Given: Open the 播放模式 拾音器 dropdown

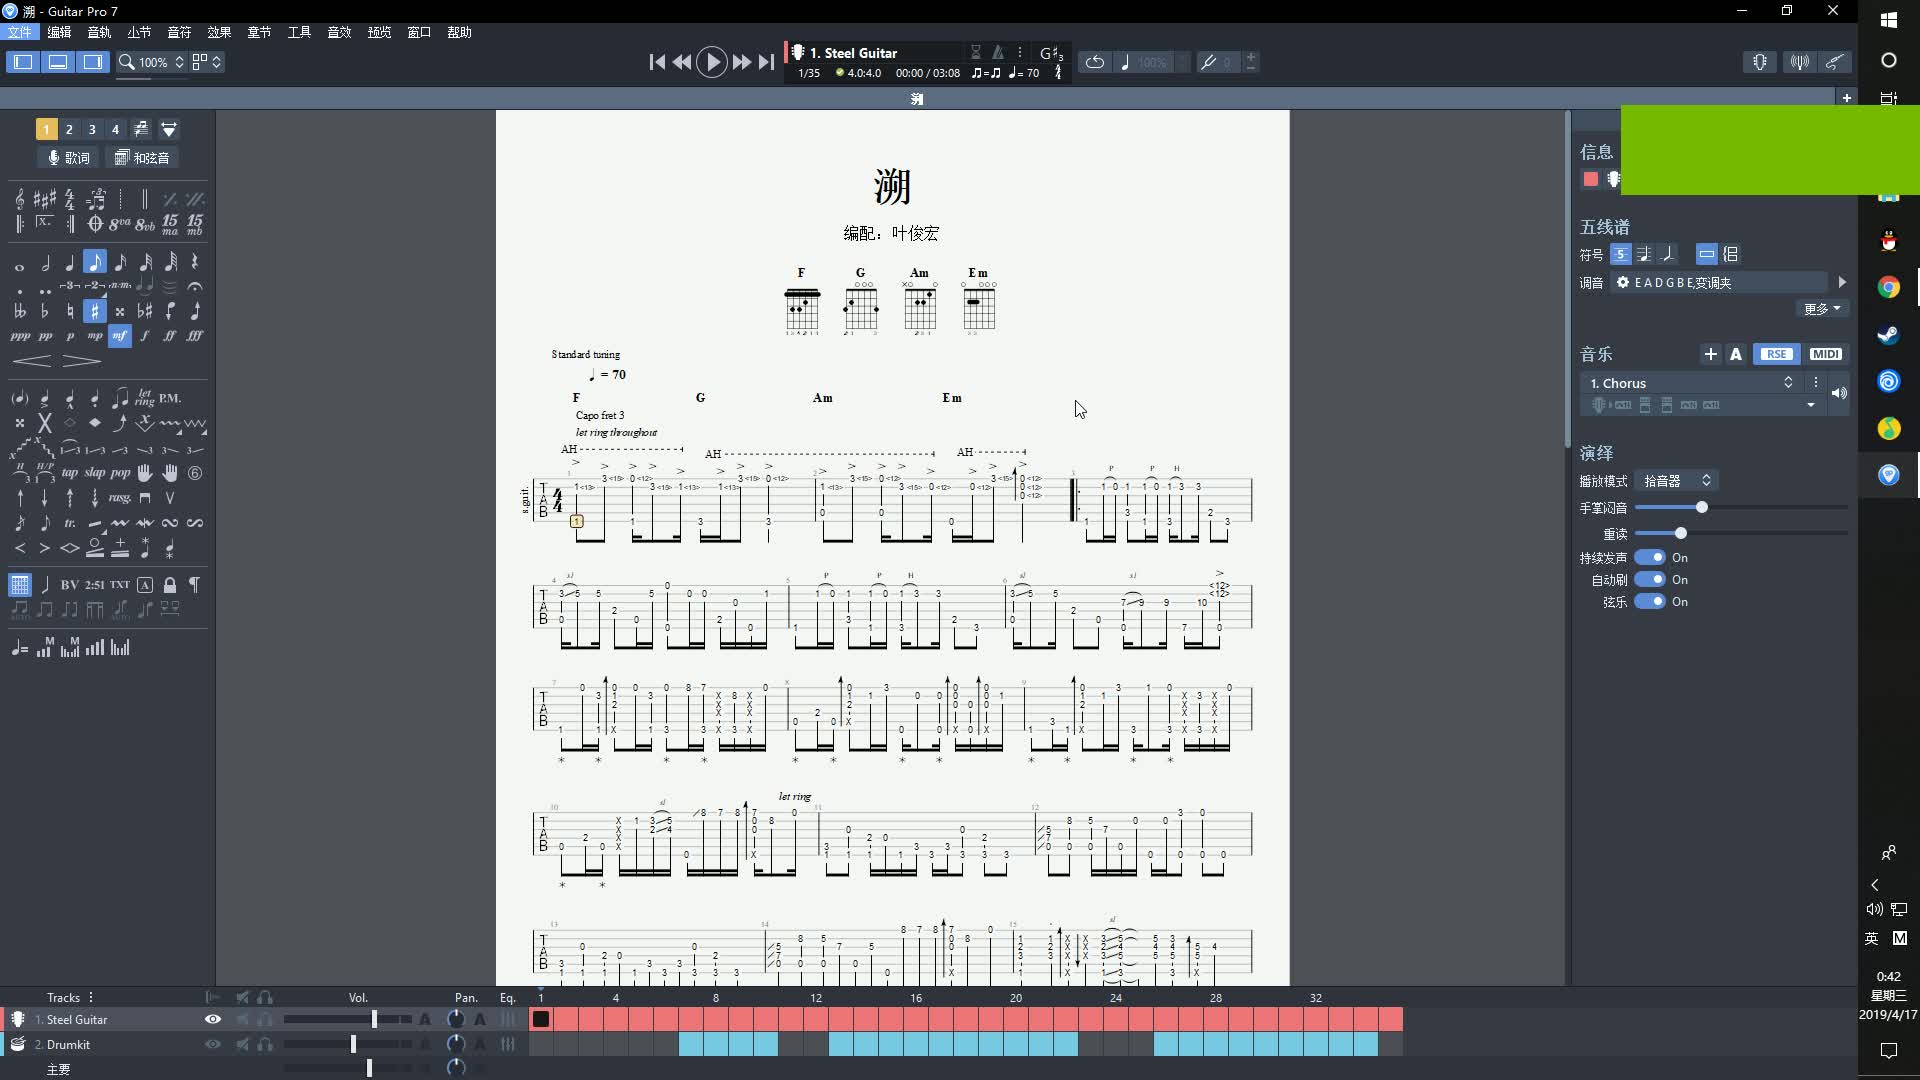Looking at the screenshot, I should [x=1677, y=481].
